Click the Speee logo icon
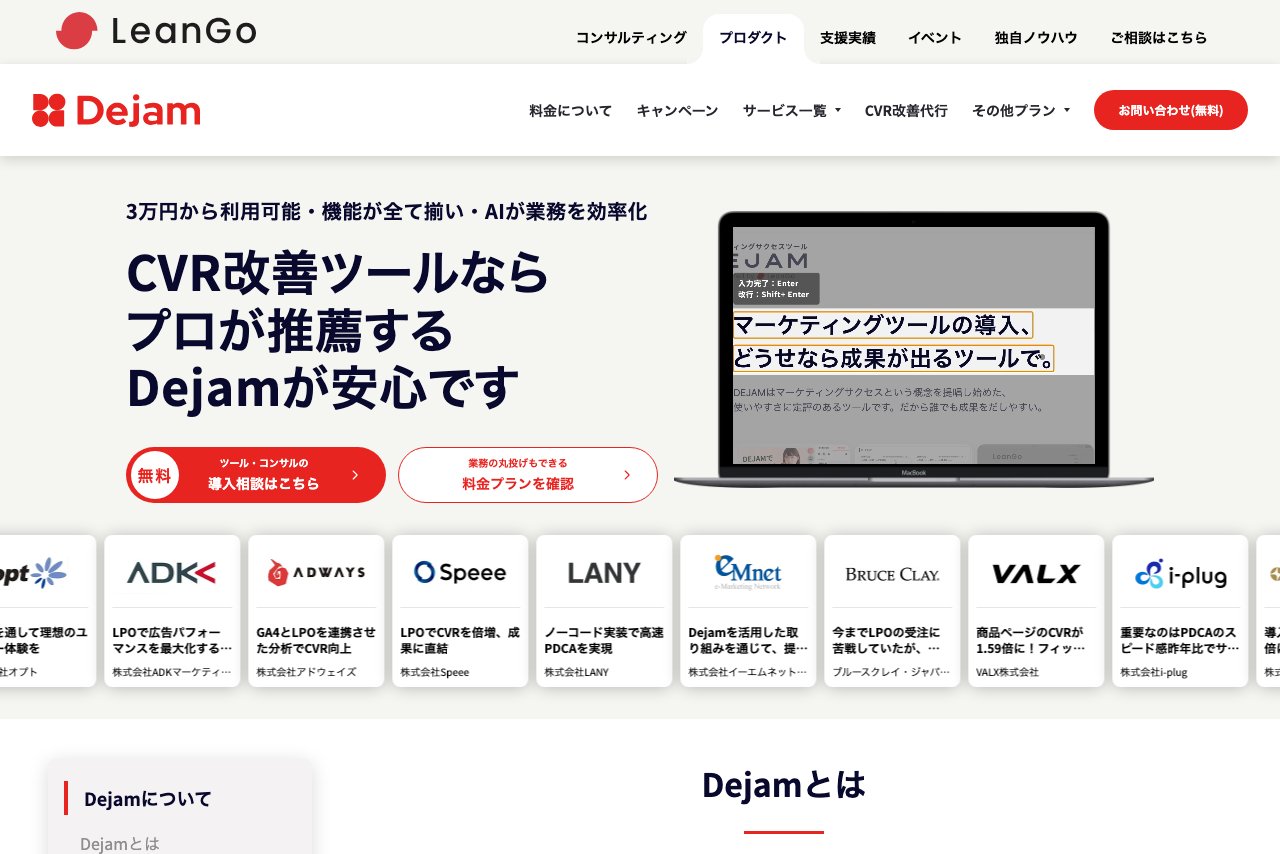Screen dimensions: 1280x854 (460, 573)
